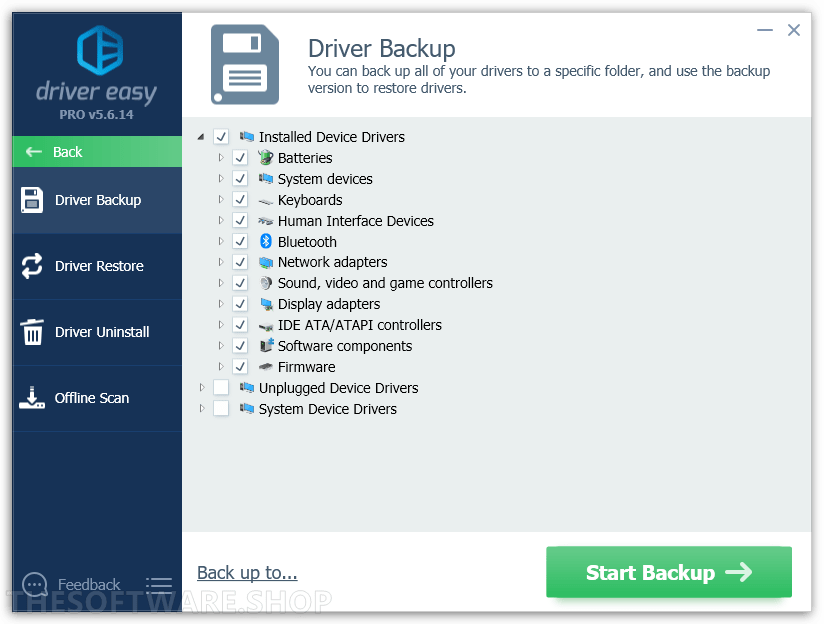Image resolution: width=824 pixels, height=624 pixels.
Task: Uncheck the Firmware checkbox
Action: tap(240, 366)
